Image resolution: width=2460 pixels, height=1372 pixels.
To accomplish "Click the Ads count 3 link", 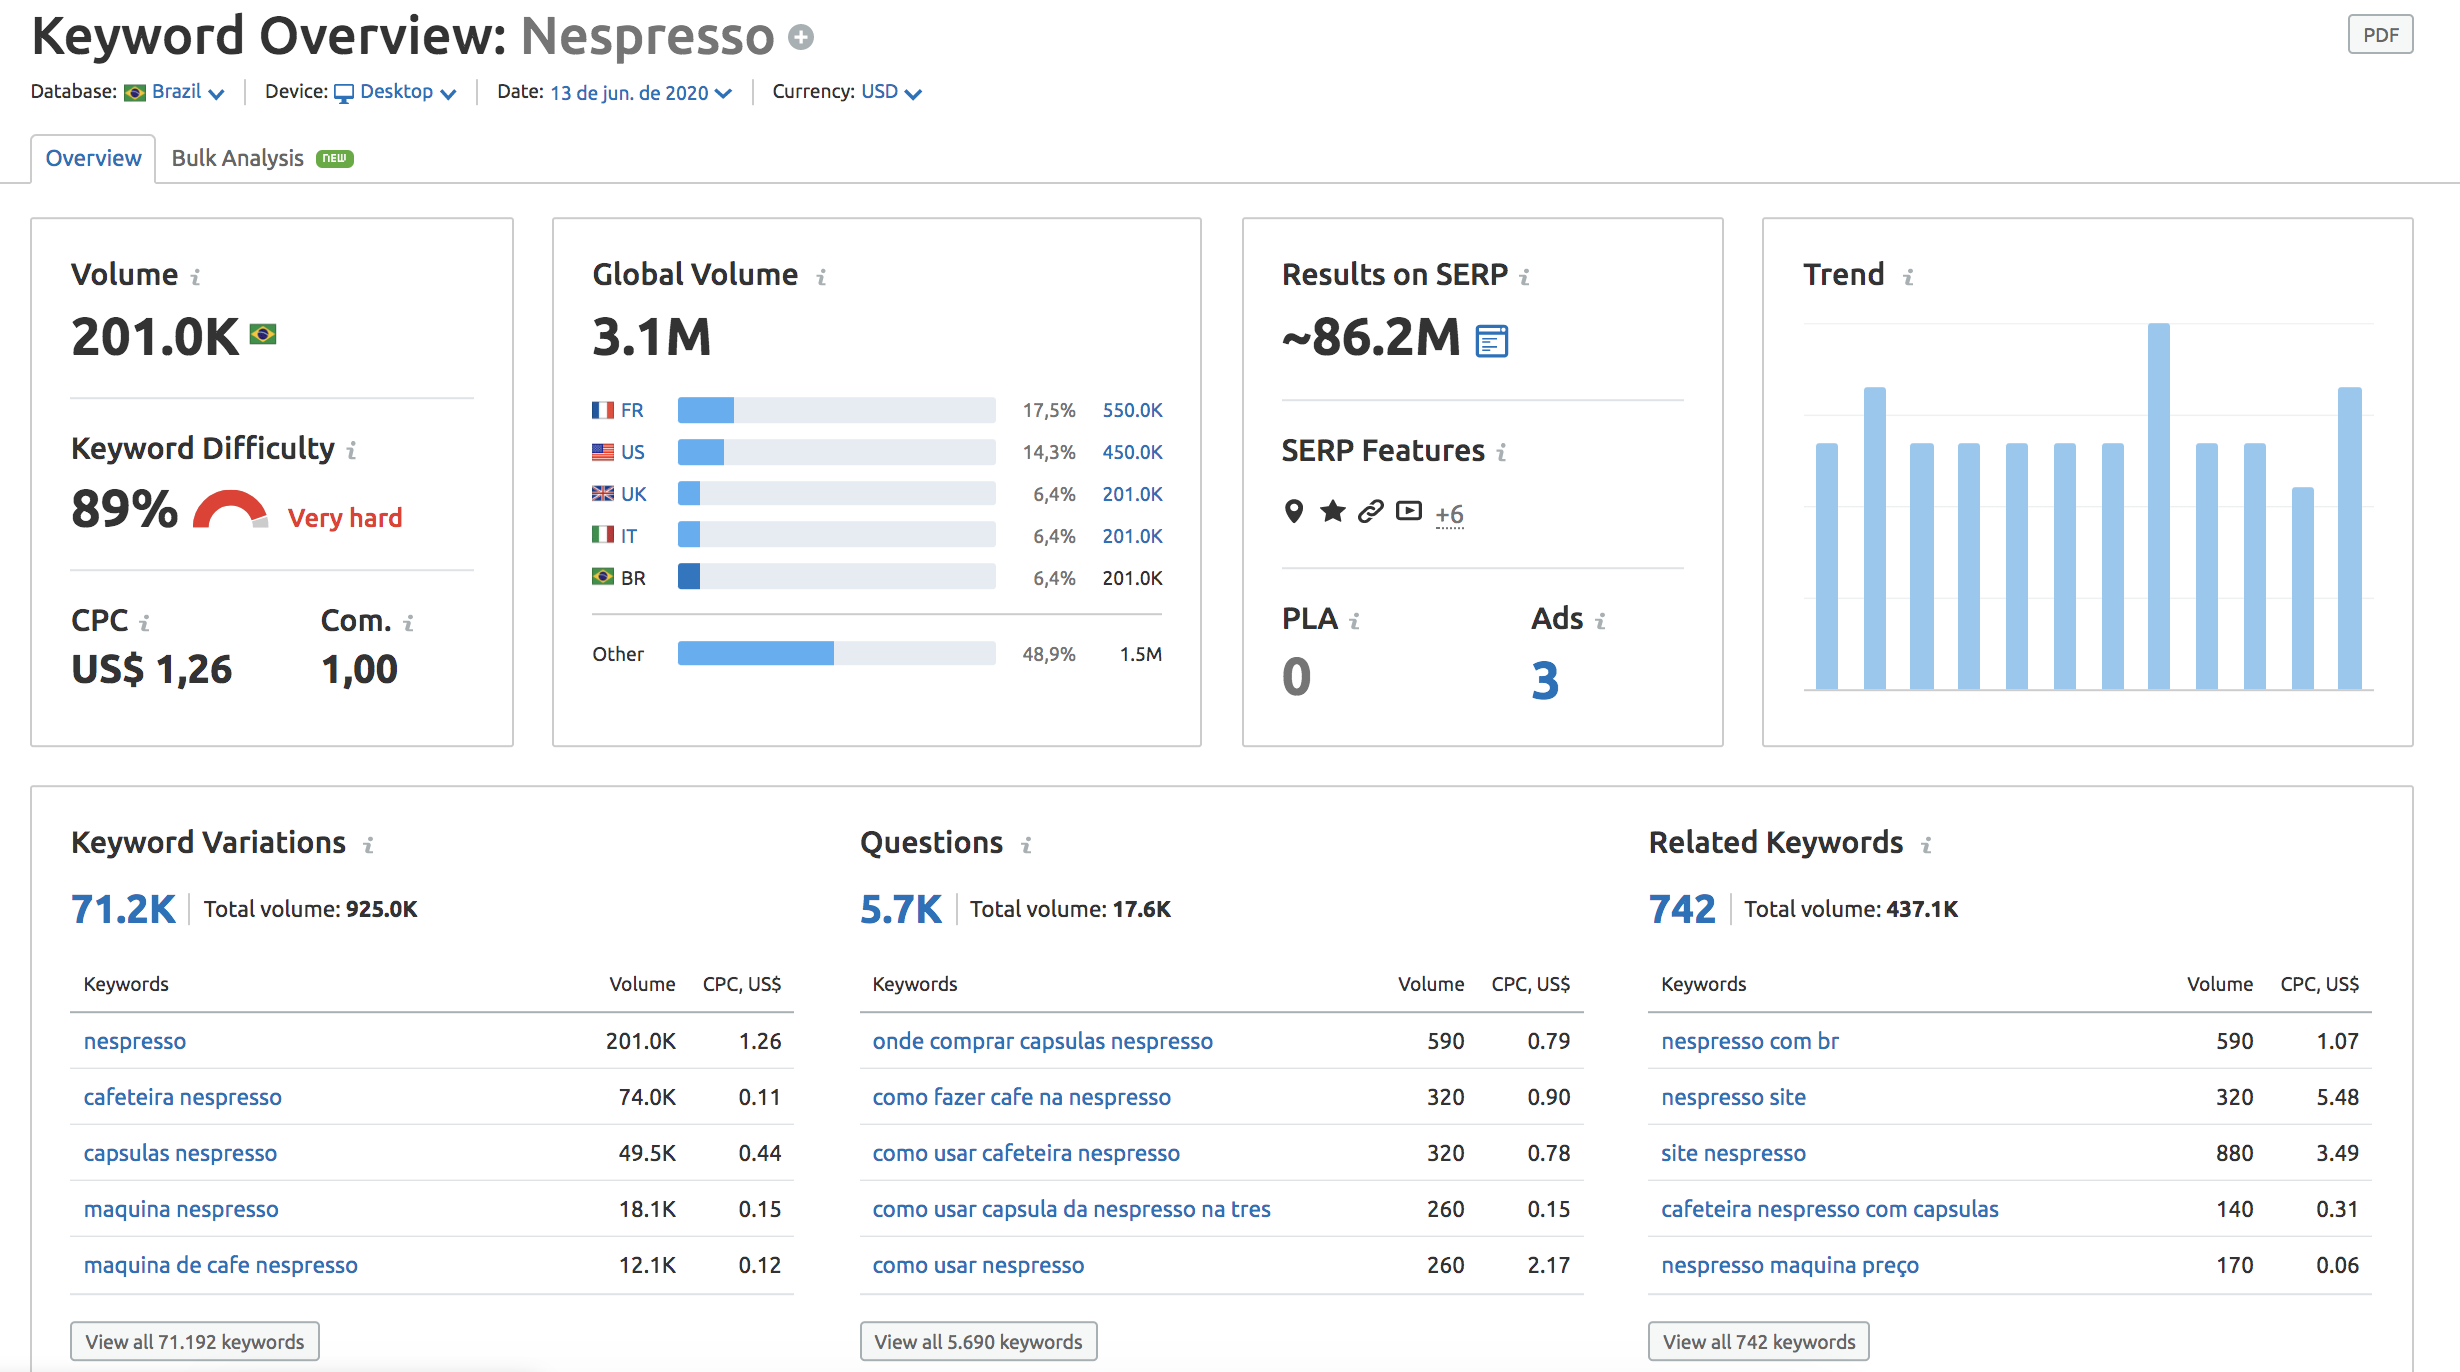I will tap(1545, 680).
